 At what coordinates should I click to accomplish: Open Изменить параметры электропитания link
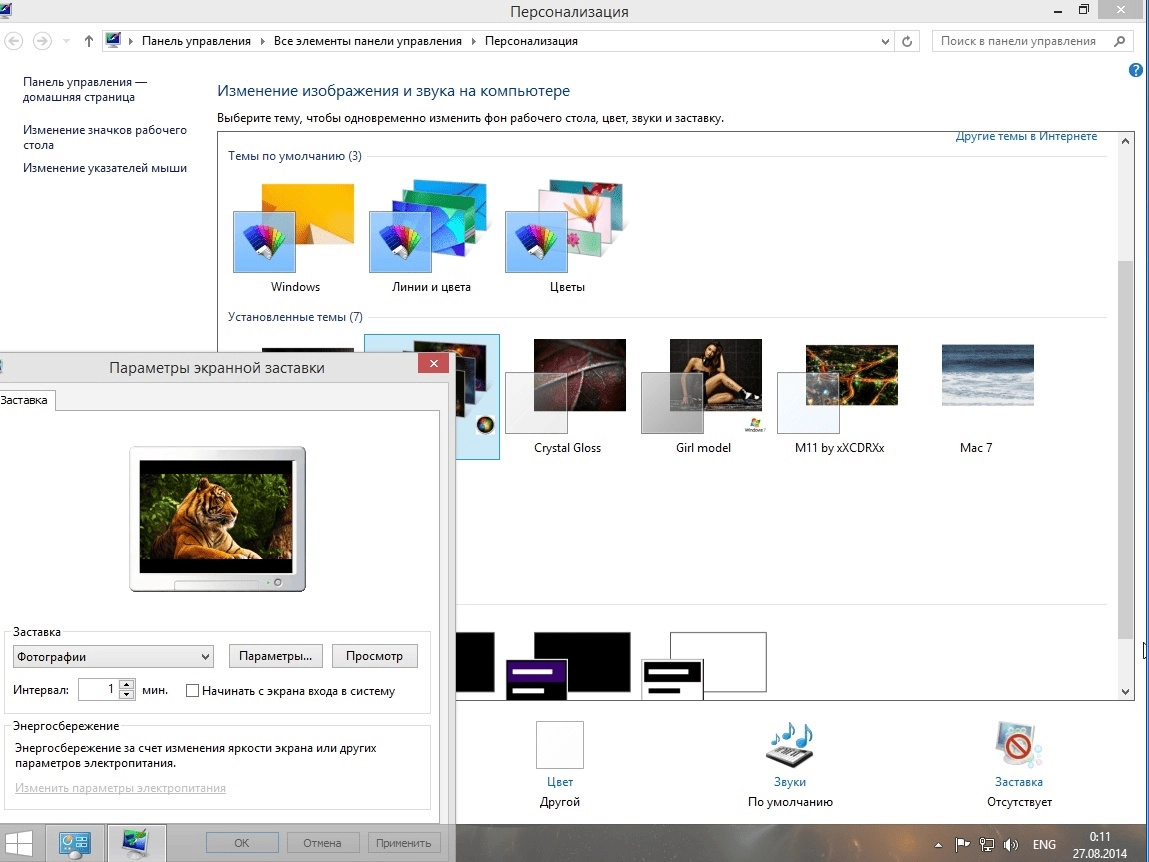point(120,788)
